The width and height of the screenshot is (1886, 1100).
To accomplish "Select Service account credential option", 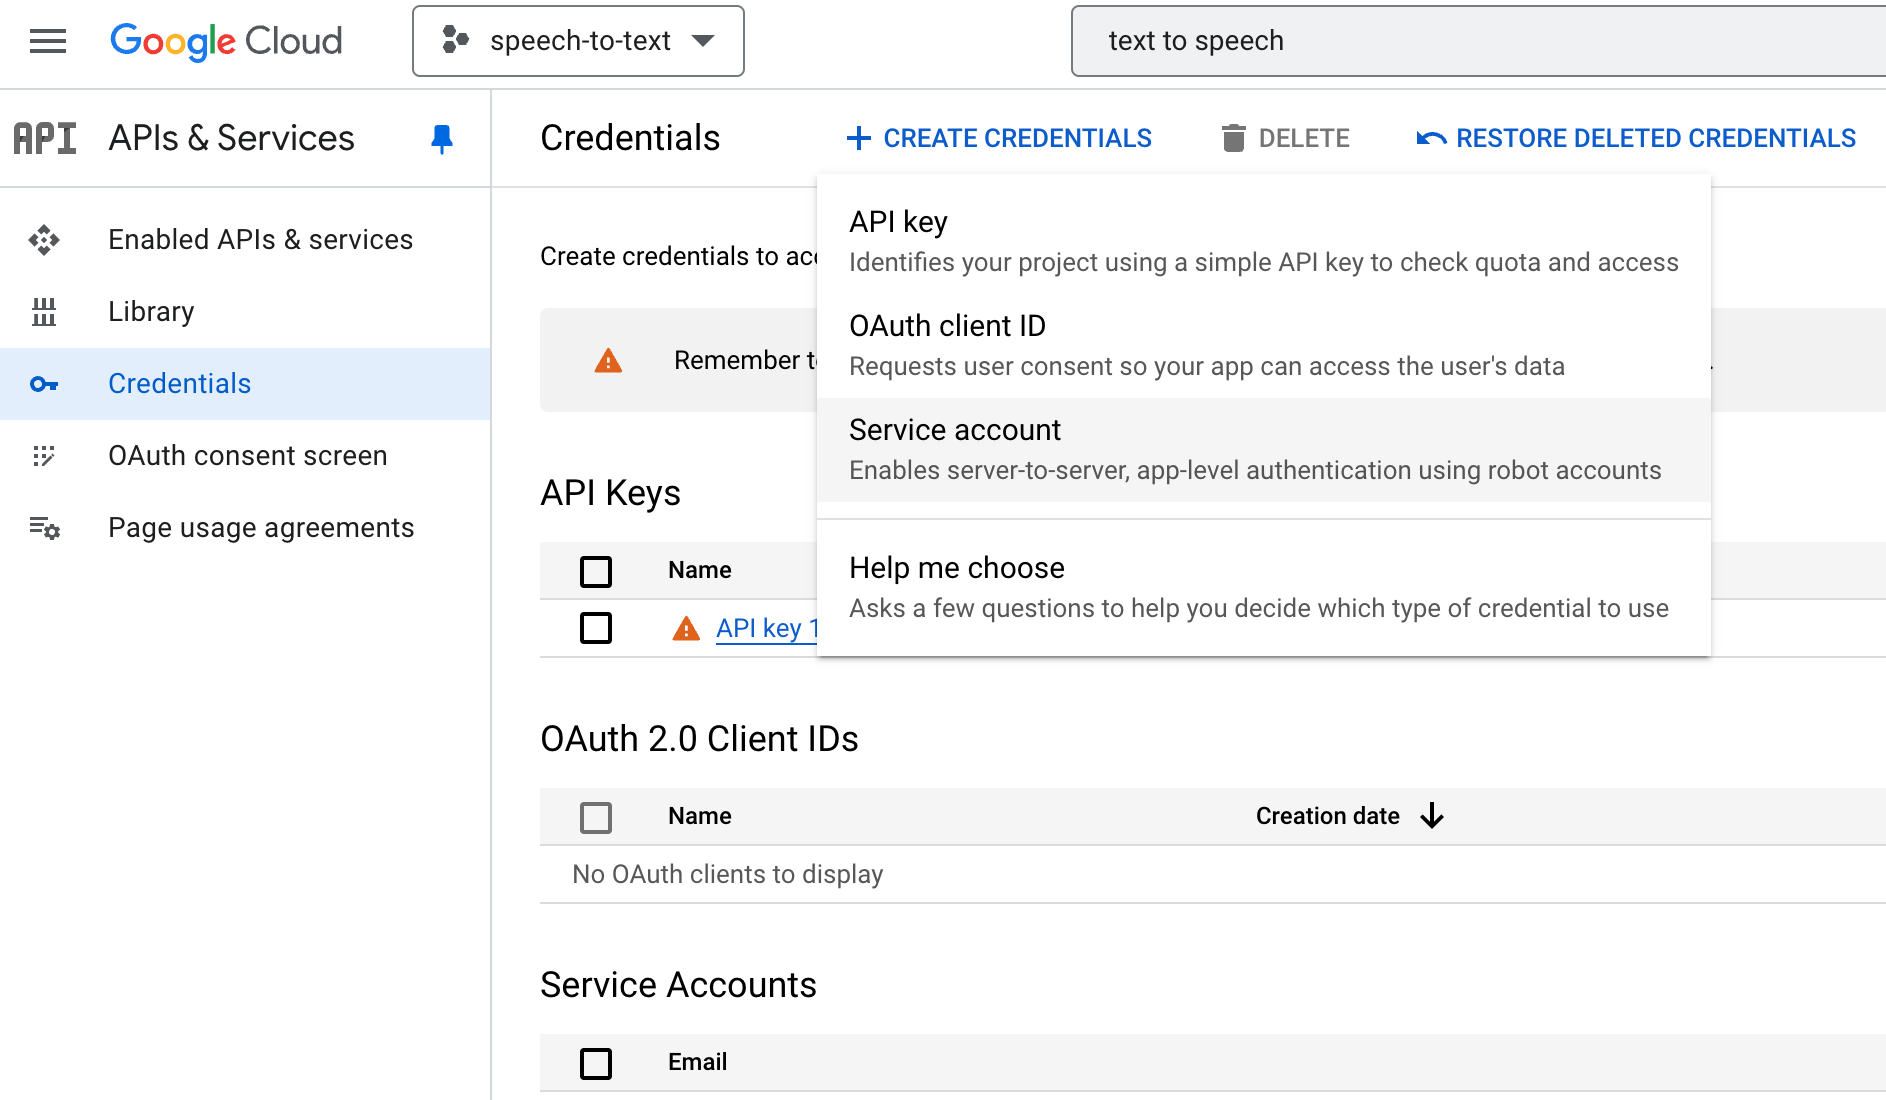I will (x=1263, y=449).
